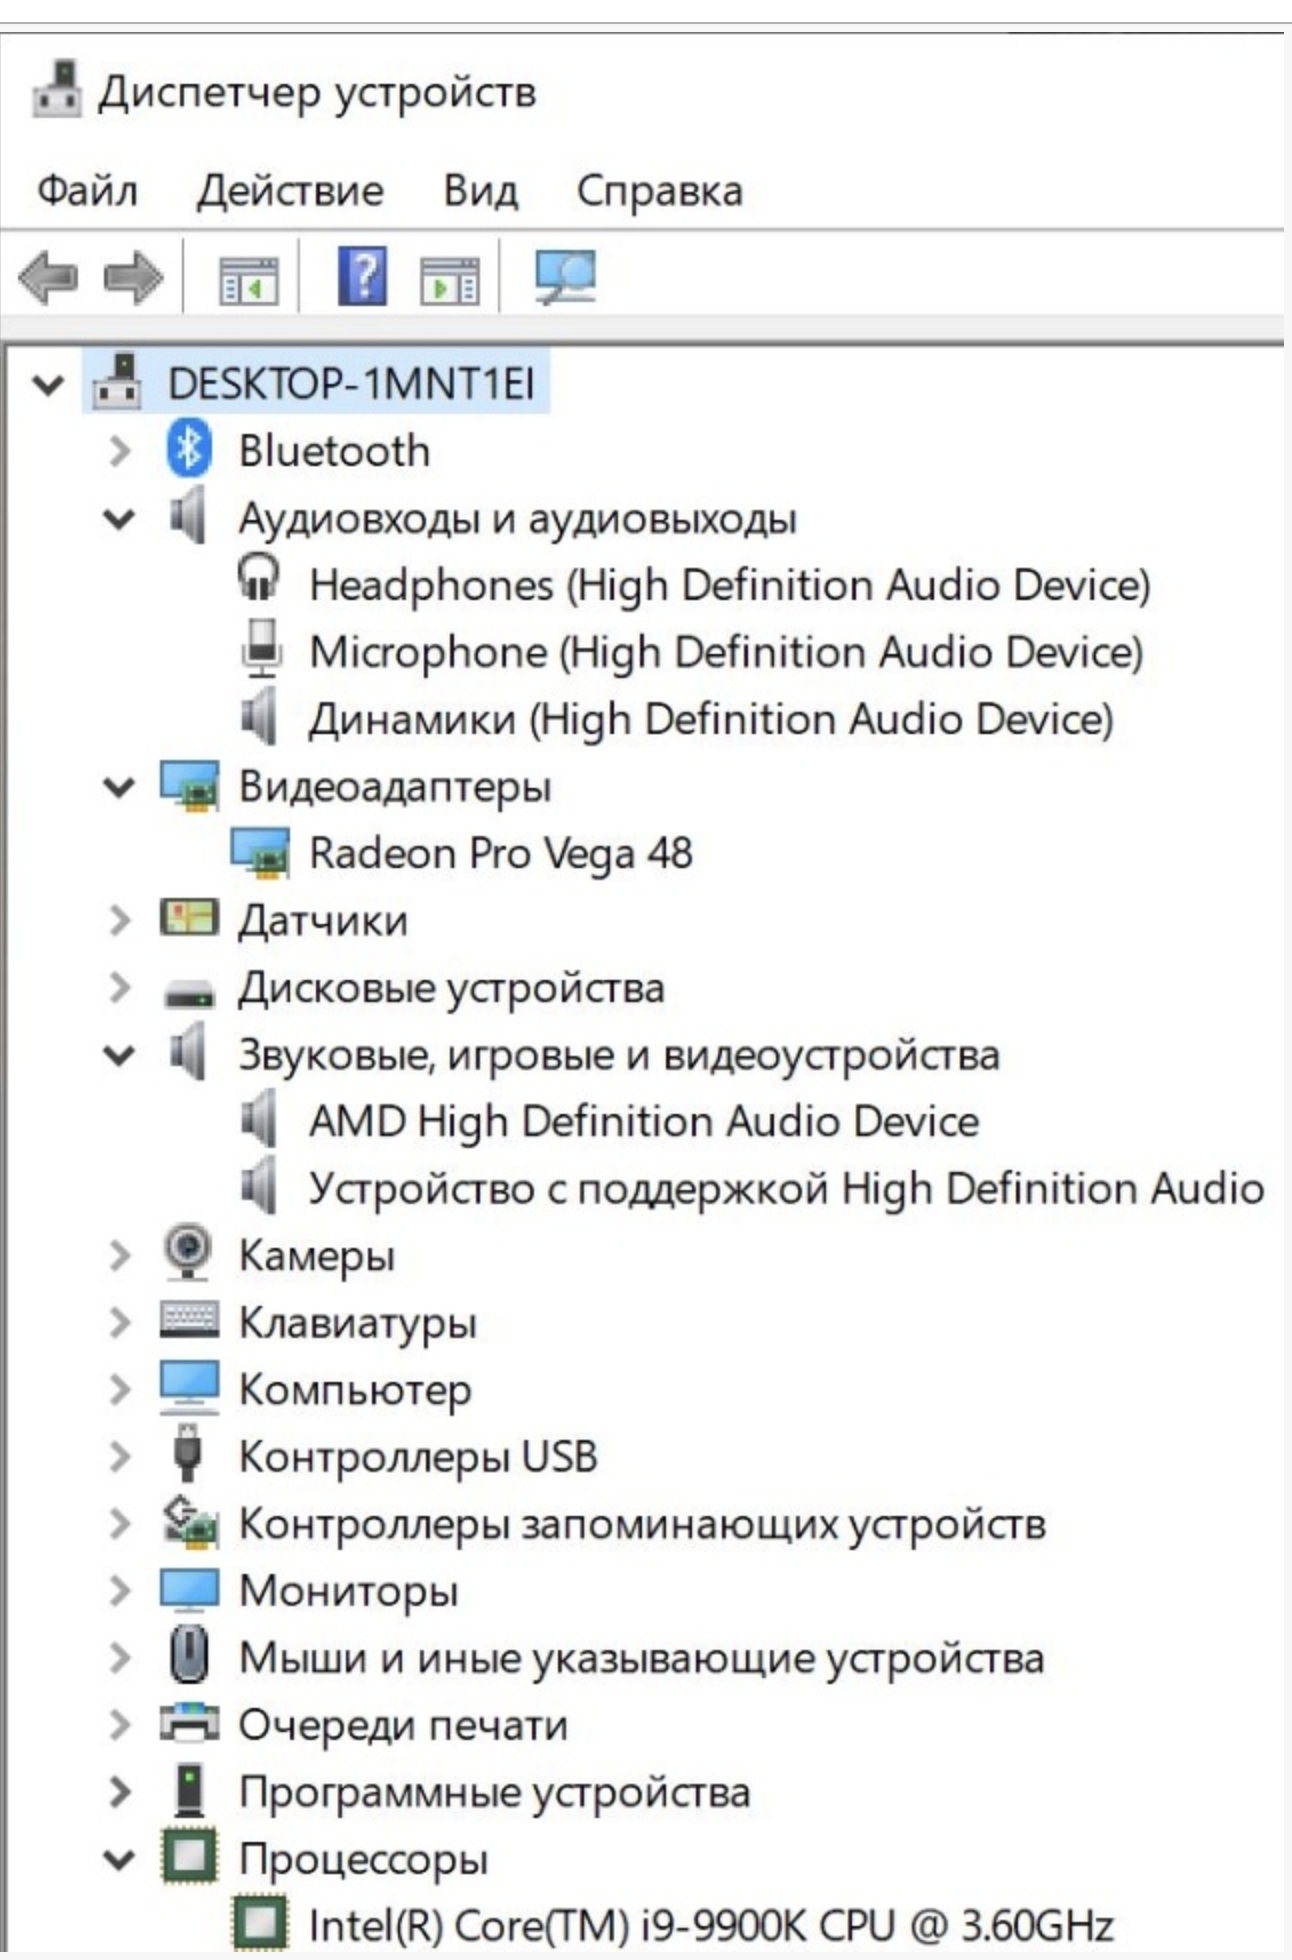Open the blue question mark Help icon

(x=362, y=277)
